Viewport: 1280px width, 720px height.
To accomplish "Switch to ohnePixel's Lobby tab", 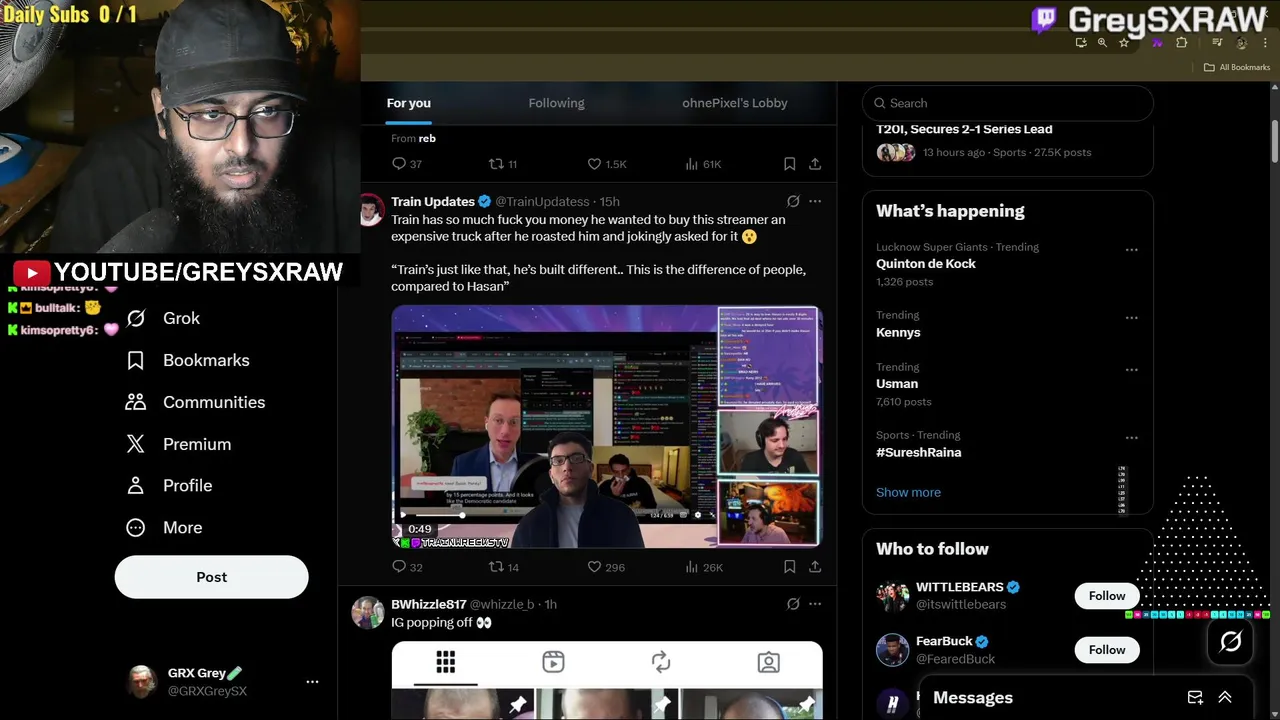I will click(x=735, y=103).
